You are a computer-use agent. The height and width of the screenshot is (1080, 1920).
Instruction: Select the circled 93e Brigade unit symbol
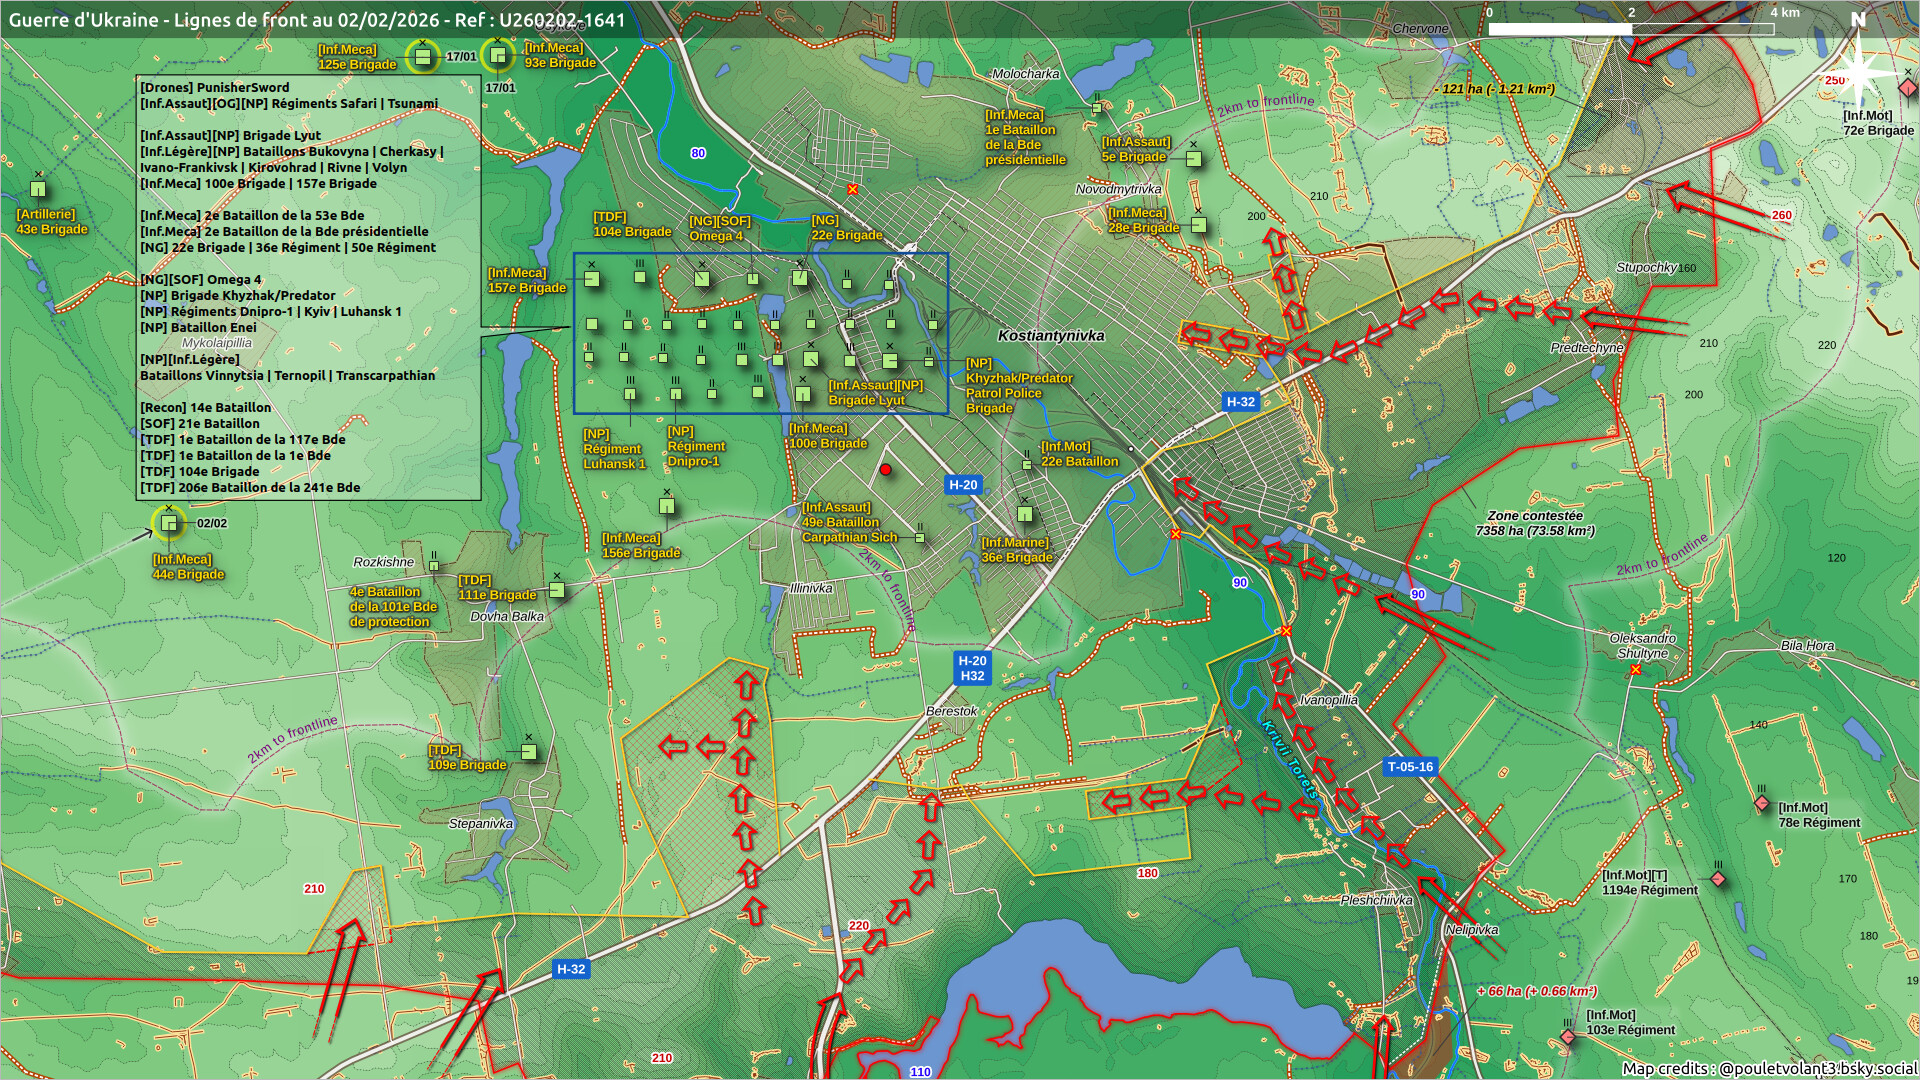498,55
